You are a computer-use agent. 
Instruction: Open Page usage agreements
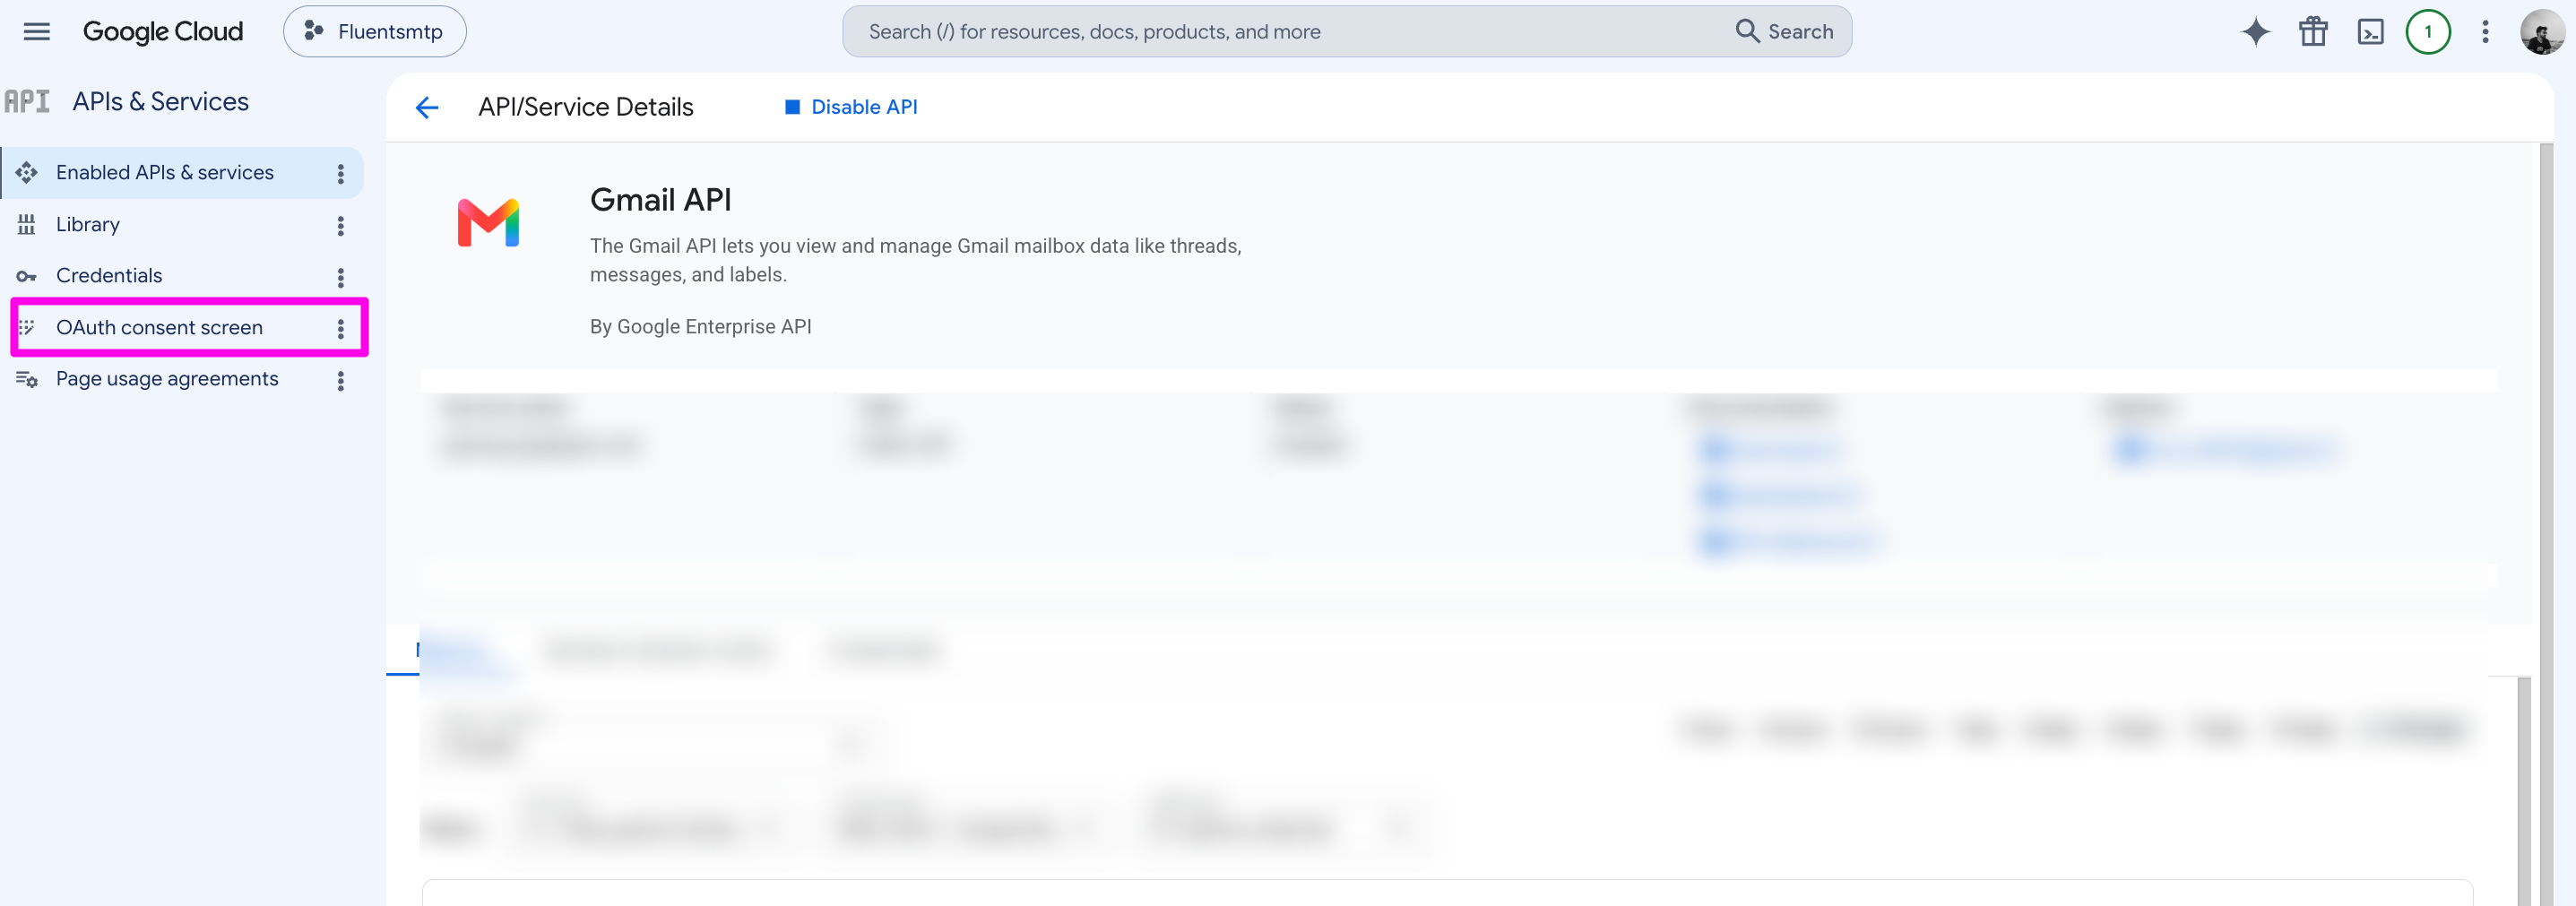click(x=167, y=379)
